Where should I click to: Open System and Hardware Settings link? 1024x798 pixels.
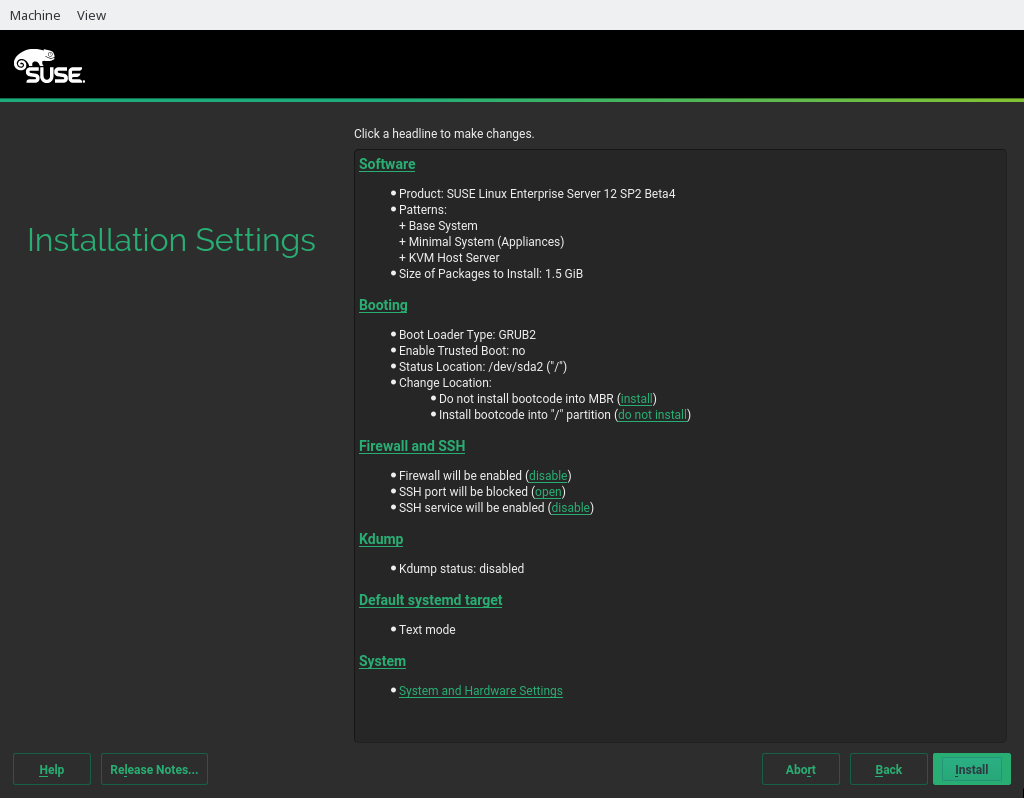(x=480, y=691)
